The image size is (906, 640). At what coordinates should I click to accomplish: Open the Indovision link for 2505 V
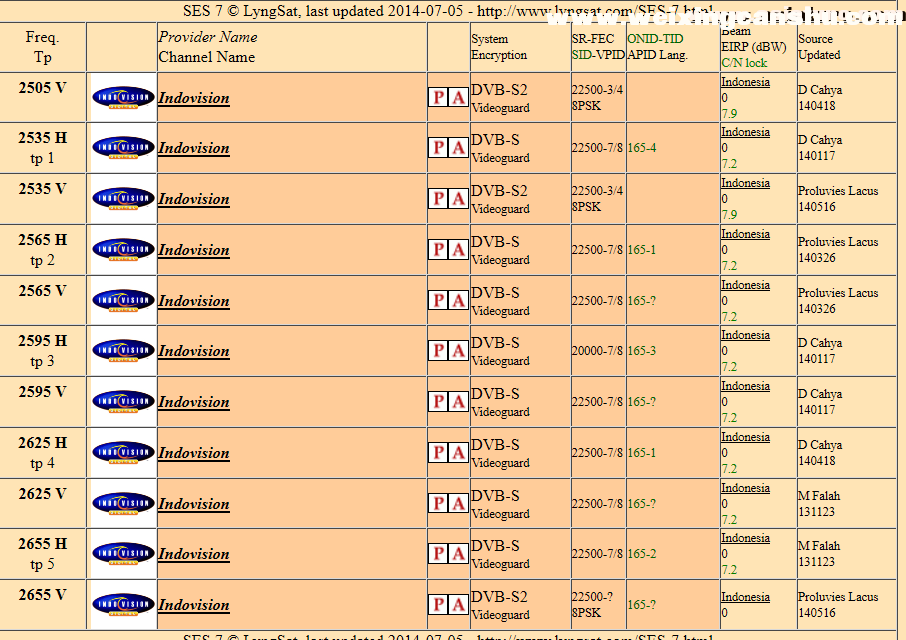point(194,98)
